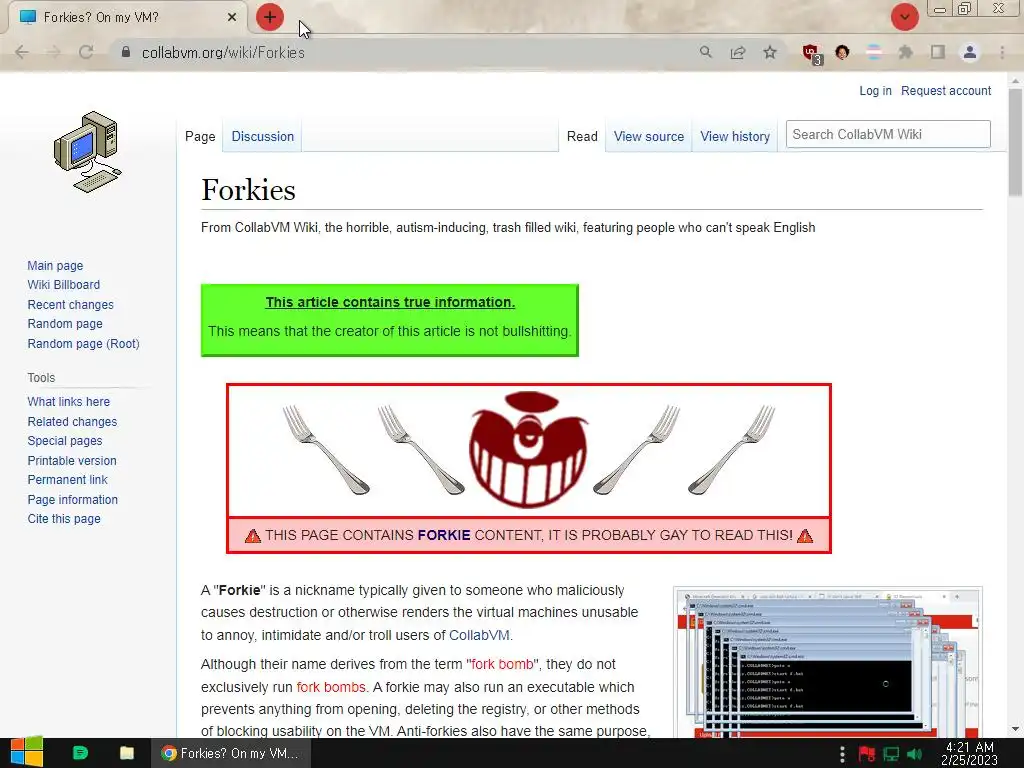Show hidden tray icons via dots
Screen dimensions: 1024x768
(x=842, y=754)
